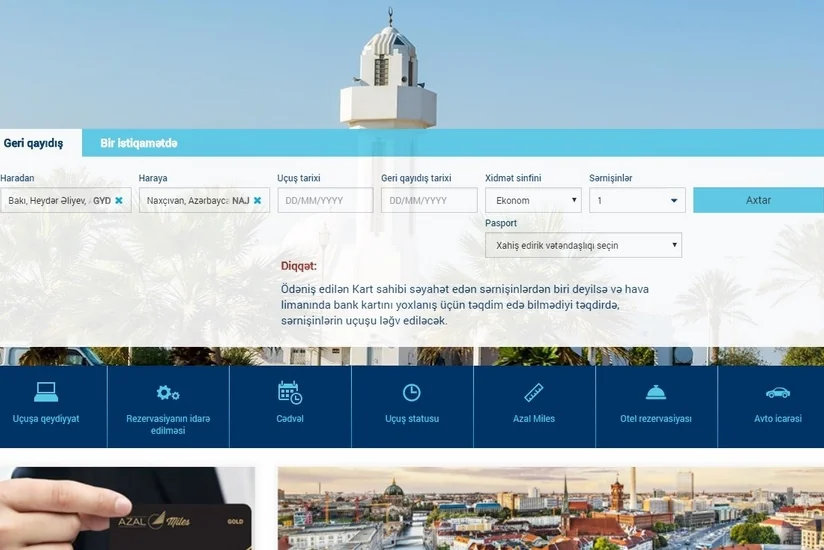Open Rezervasiyanın idarə edilməsi link
824x550 pixels.
tap(168, 424)
